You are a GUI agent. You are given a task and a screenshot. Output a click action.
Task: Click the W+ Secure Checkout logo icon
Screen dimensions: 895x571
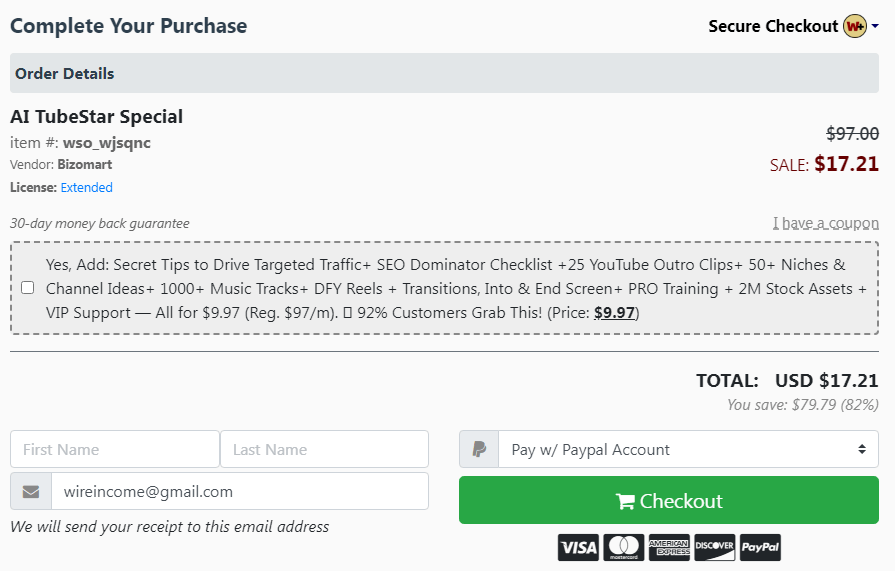854,26
